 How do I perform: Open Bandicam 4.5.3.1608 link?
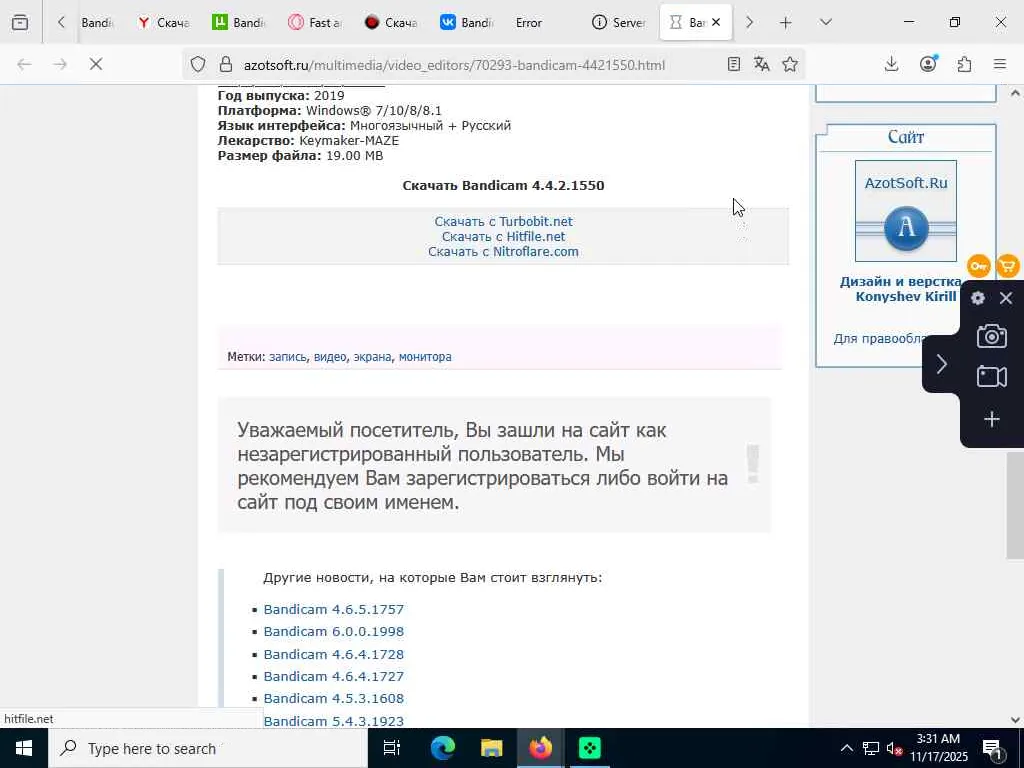coord(334,699)
